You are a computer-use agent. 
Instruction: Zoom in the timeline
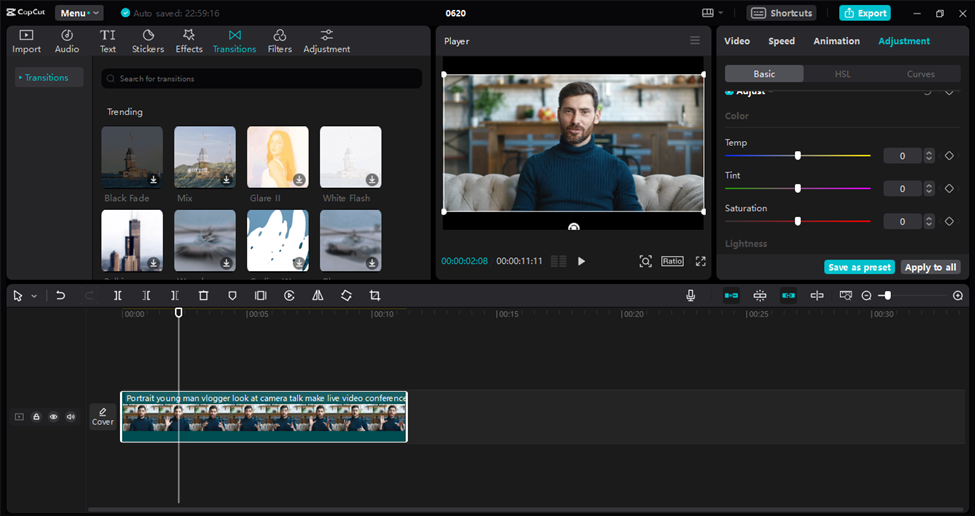(x=958, y=296)
